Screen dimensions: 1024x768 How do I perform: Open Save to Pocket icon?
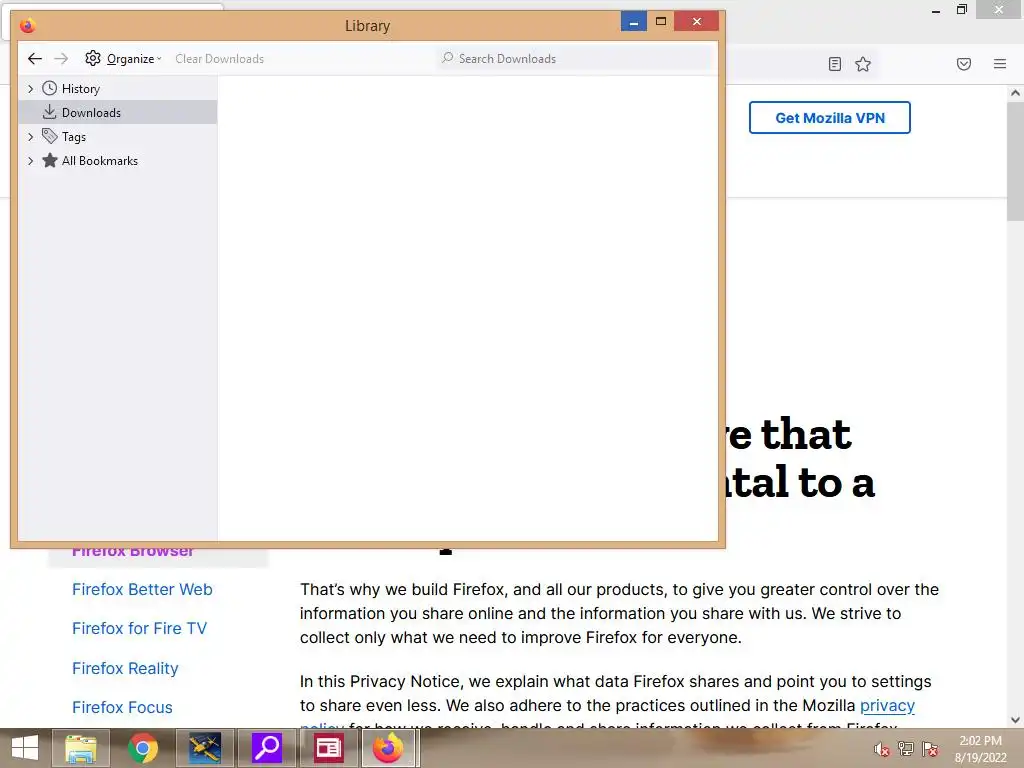click(x=964, y=64)
